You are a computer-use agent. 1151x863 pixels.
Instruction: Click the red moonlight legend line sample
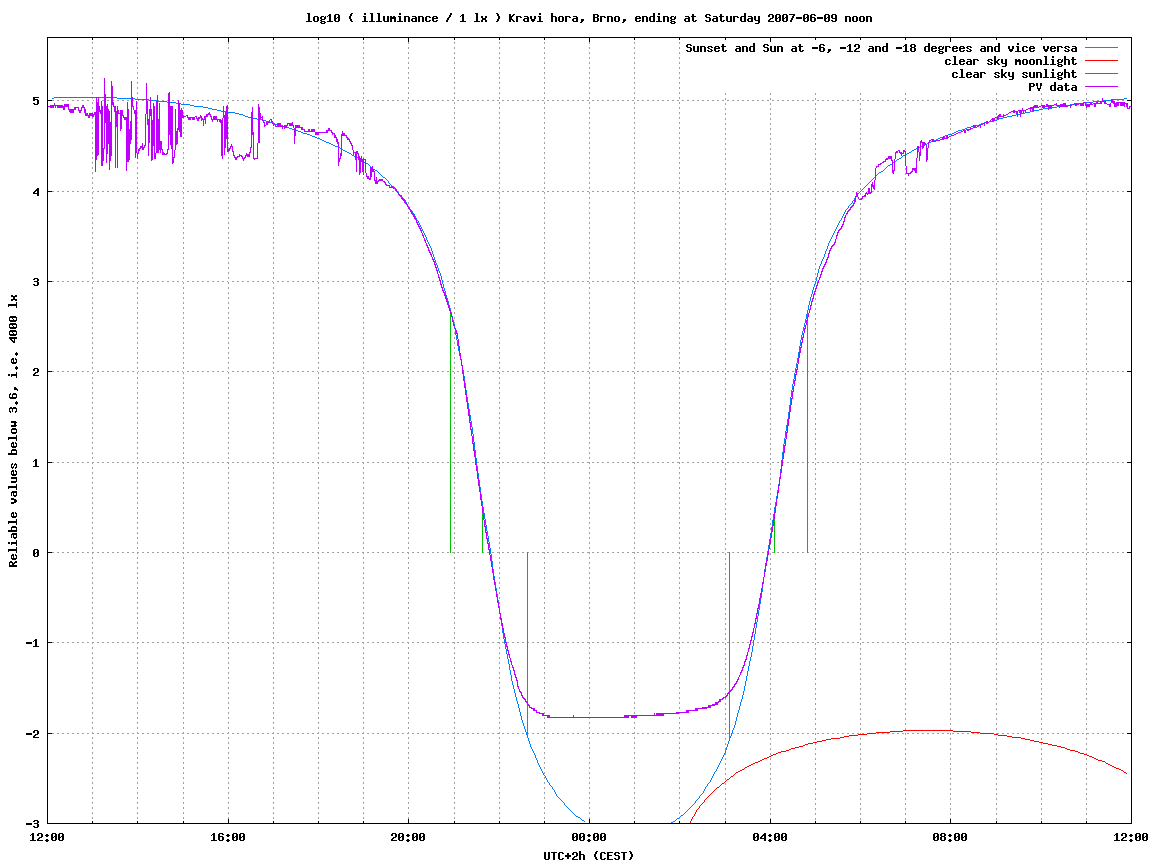click(x=1101, y=61)
